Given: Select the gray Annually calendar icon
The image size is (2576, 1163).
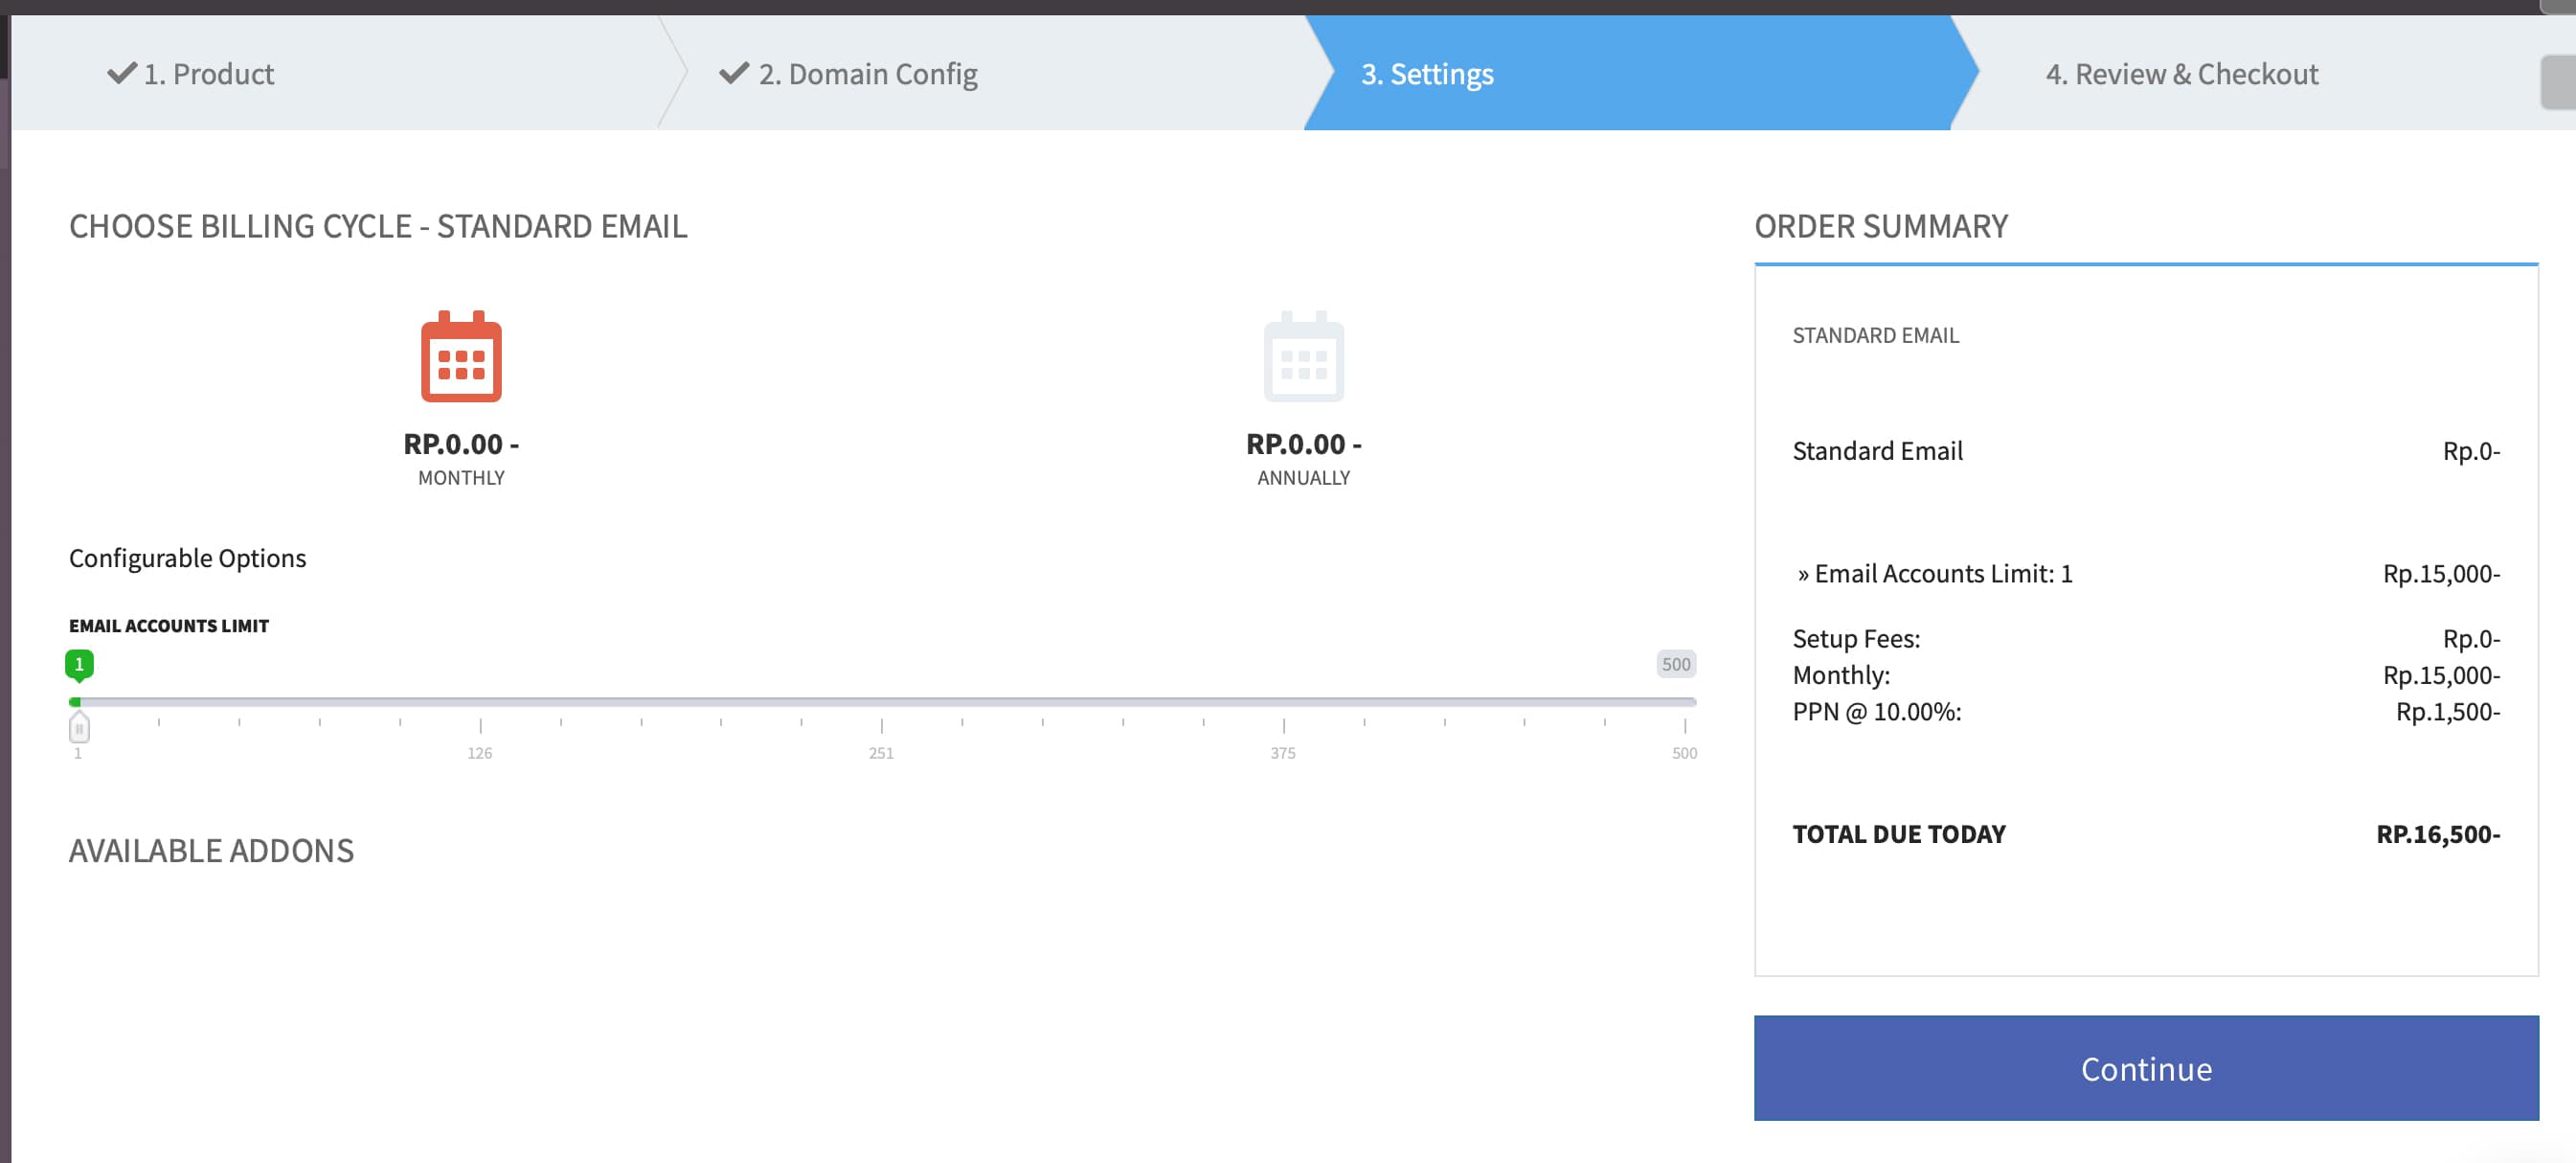Looking at the screenshot, I should point(1303,357).
